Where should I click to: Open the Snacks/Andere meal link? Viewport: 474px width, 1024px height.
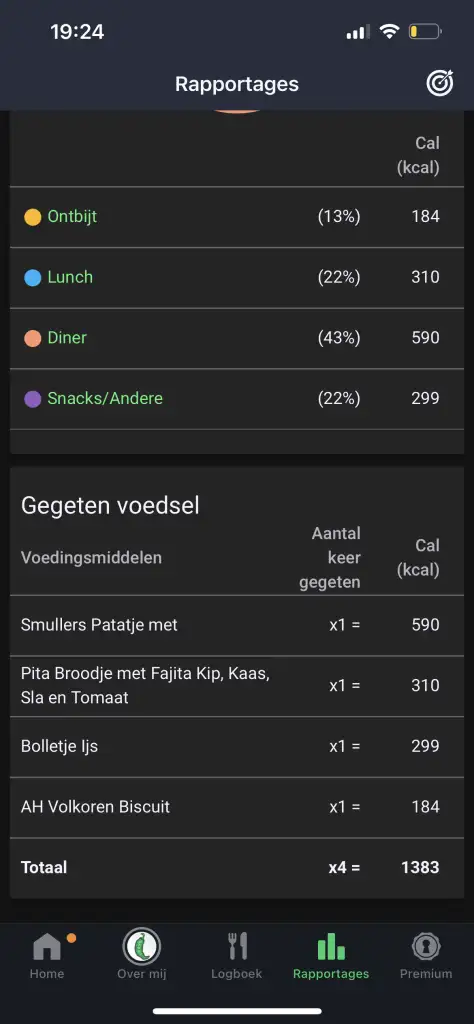[105, 398]
